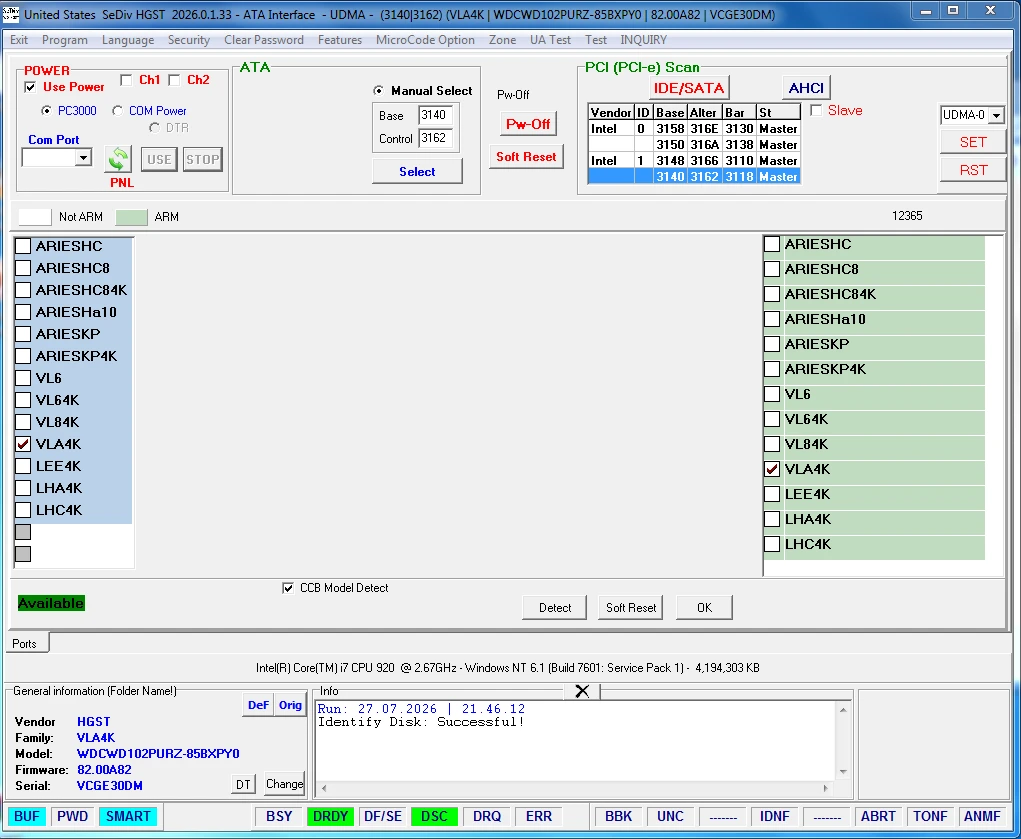
Task: Click the DF/SE status flag
Action: (382, 816)
